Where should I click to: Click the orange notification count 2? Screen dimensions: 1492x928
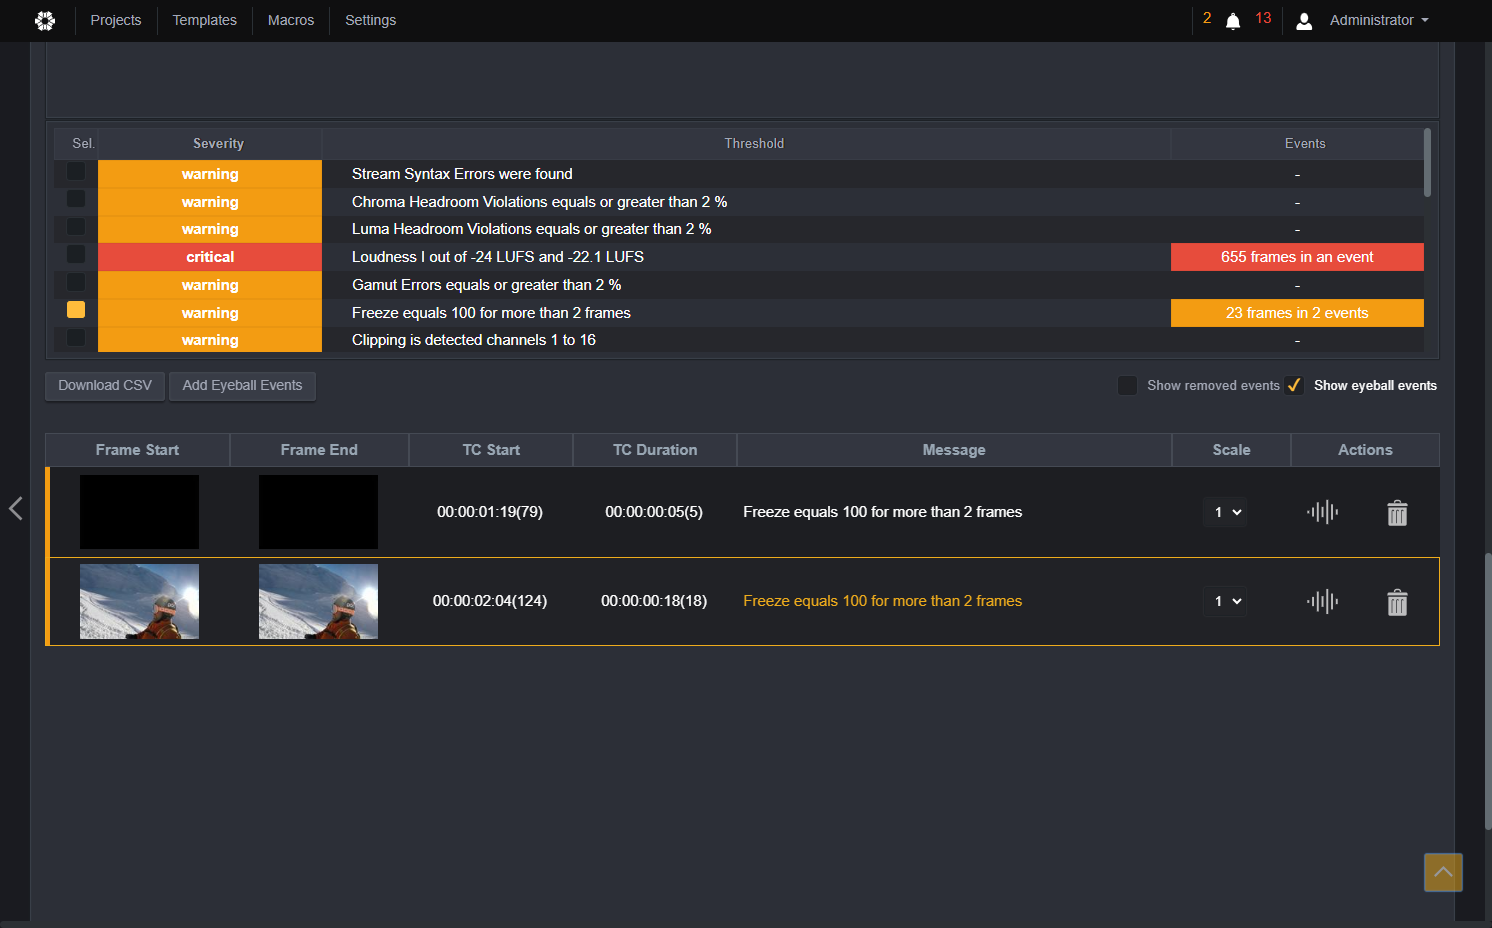1207,18
